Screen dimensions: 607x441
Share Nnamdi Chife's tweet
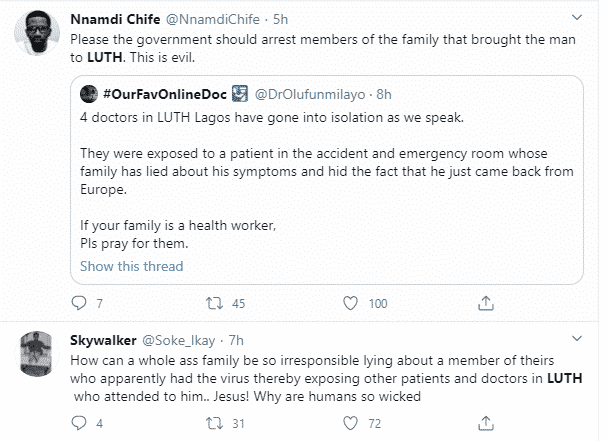[486, 303]
